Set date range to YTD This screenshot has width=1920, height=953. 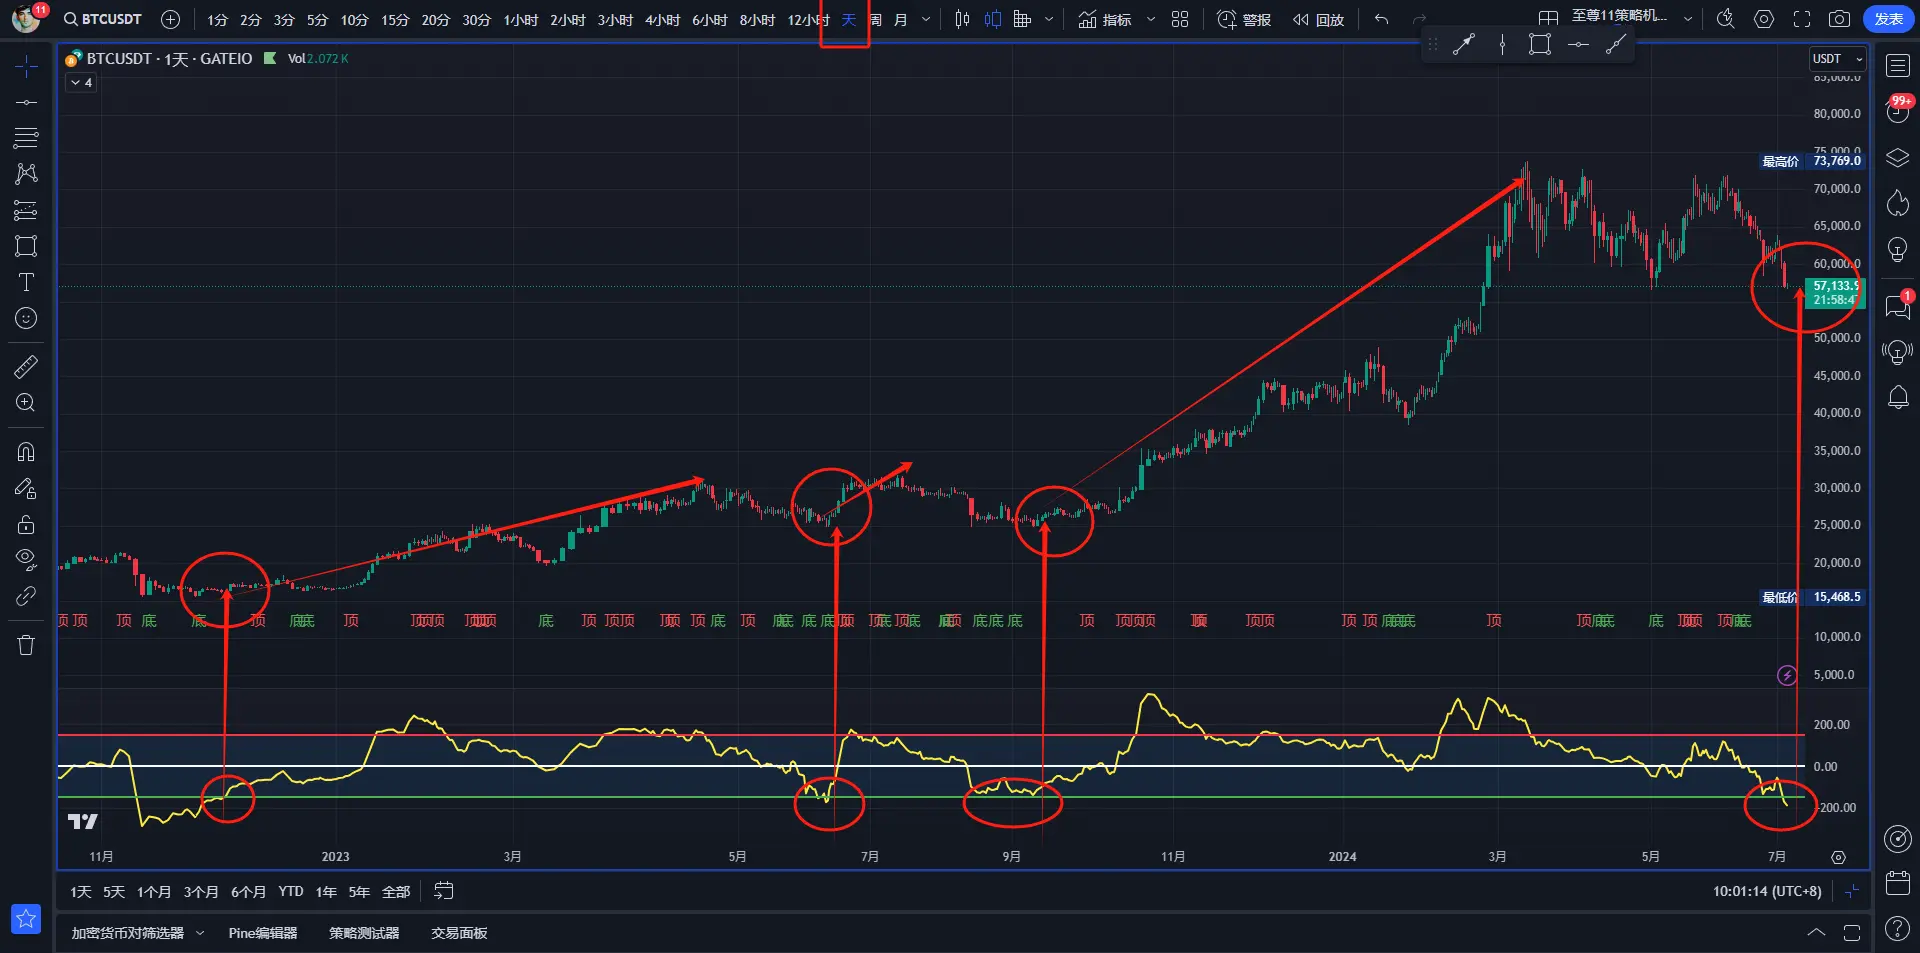point(291,892)
